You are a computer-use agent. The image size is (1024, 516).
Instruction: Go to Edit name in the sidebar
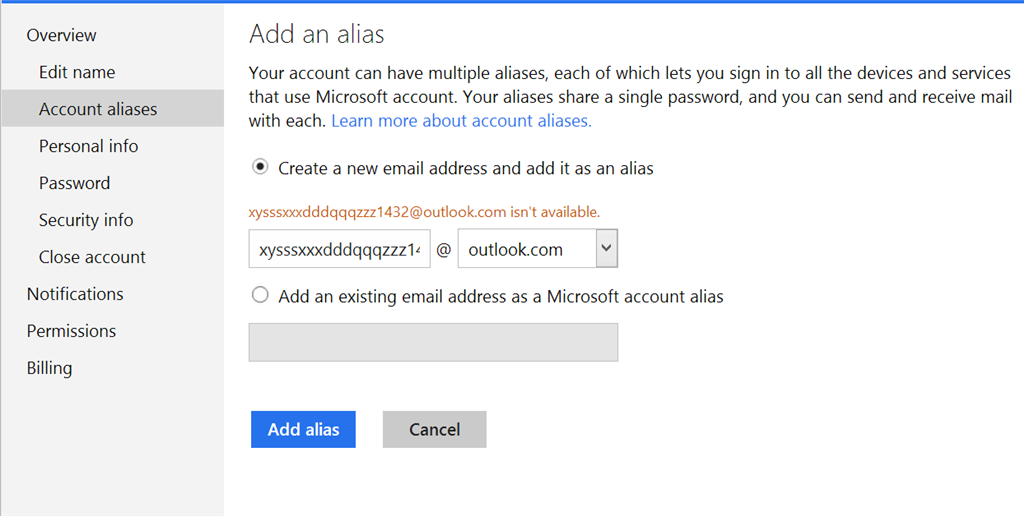click(77, 72)
